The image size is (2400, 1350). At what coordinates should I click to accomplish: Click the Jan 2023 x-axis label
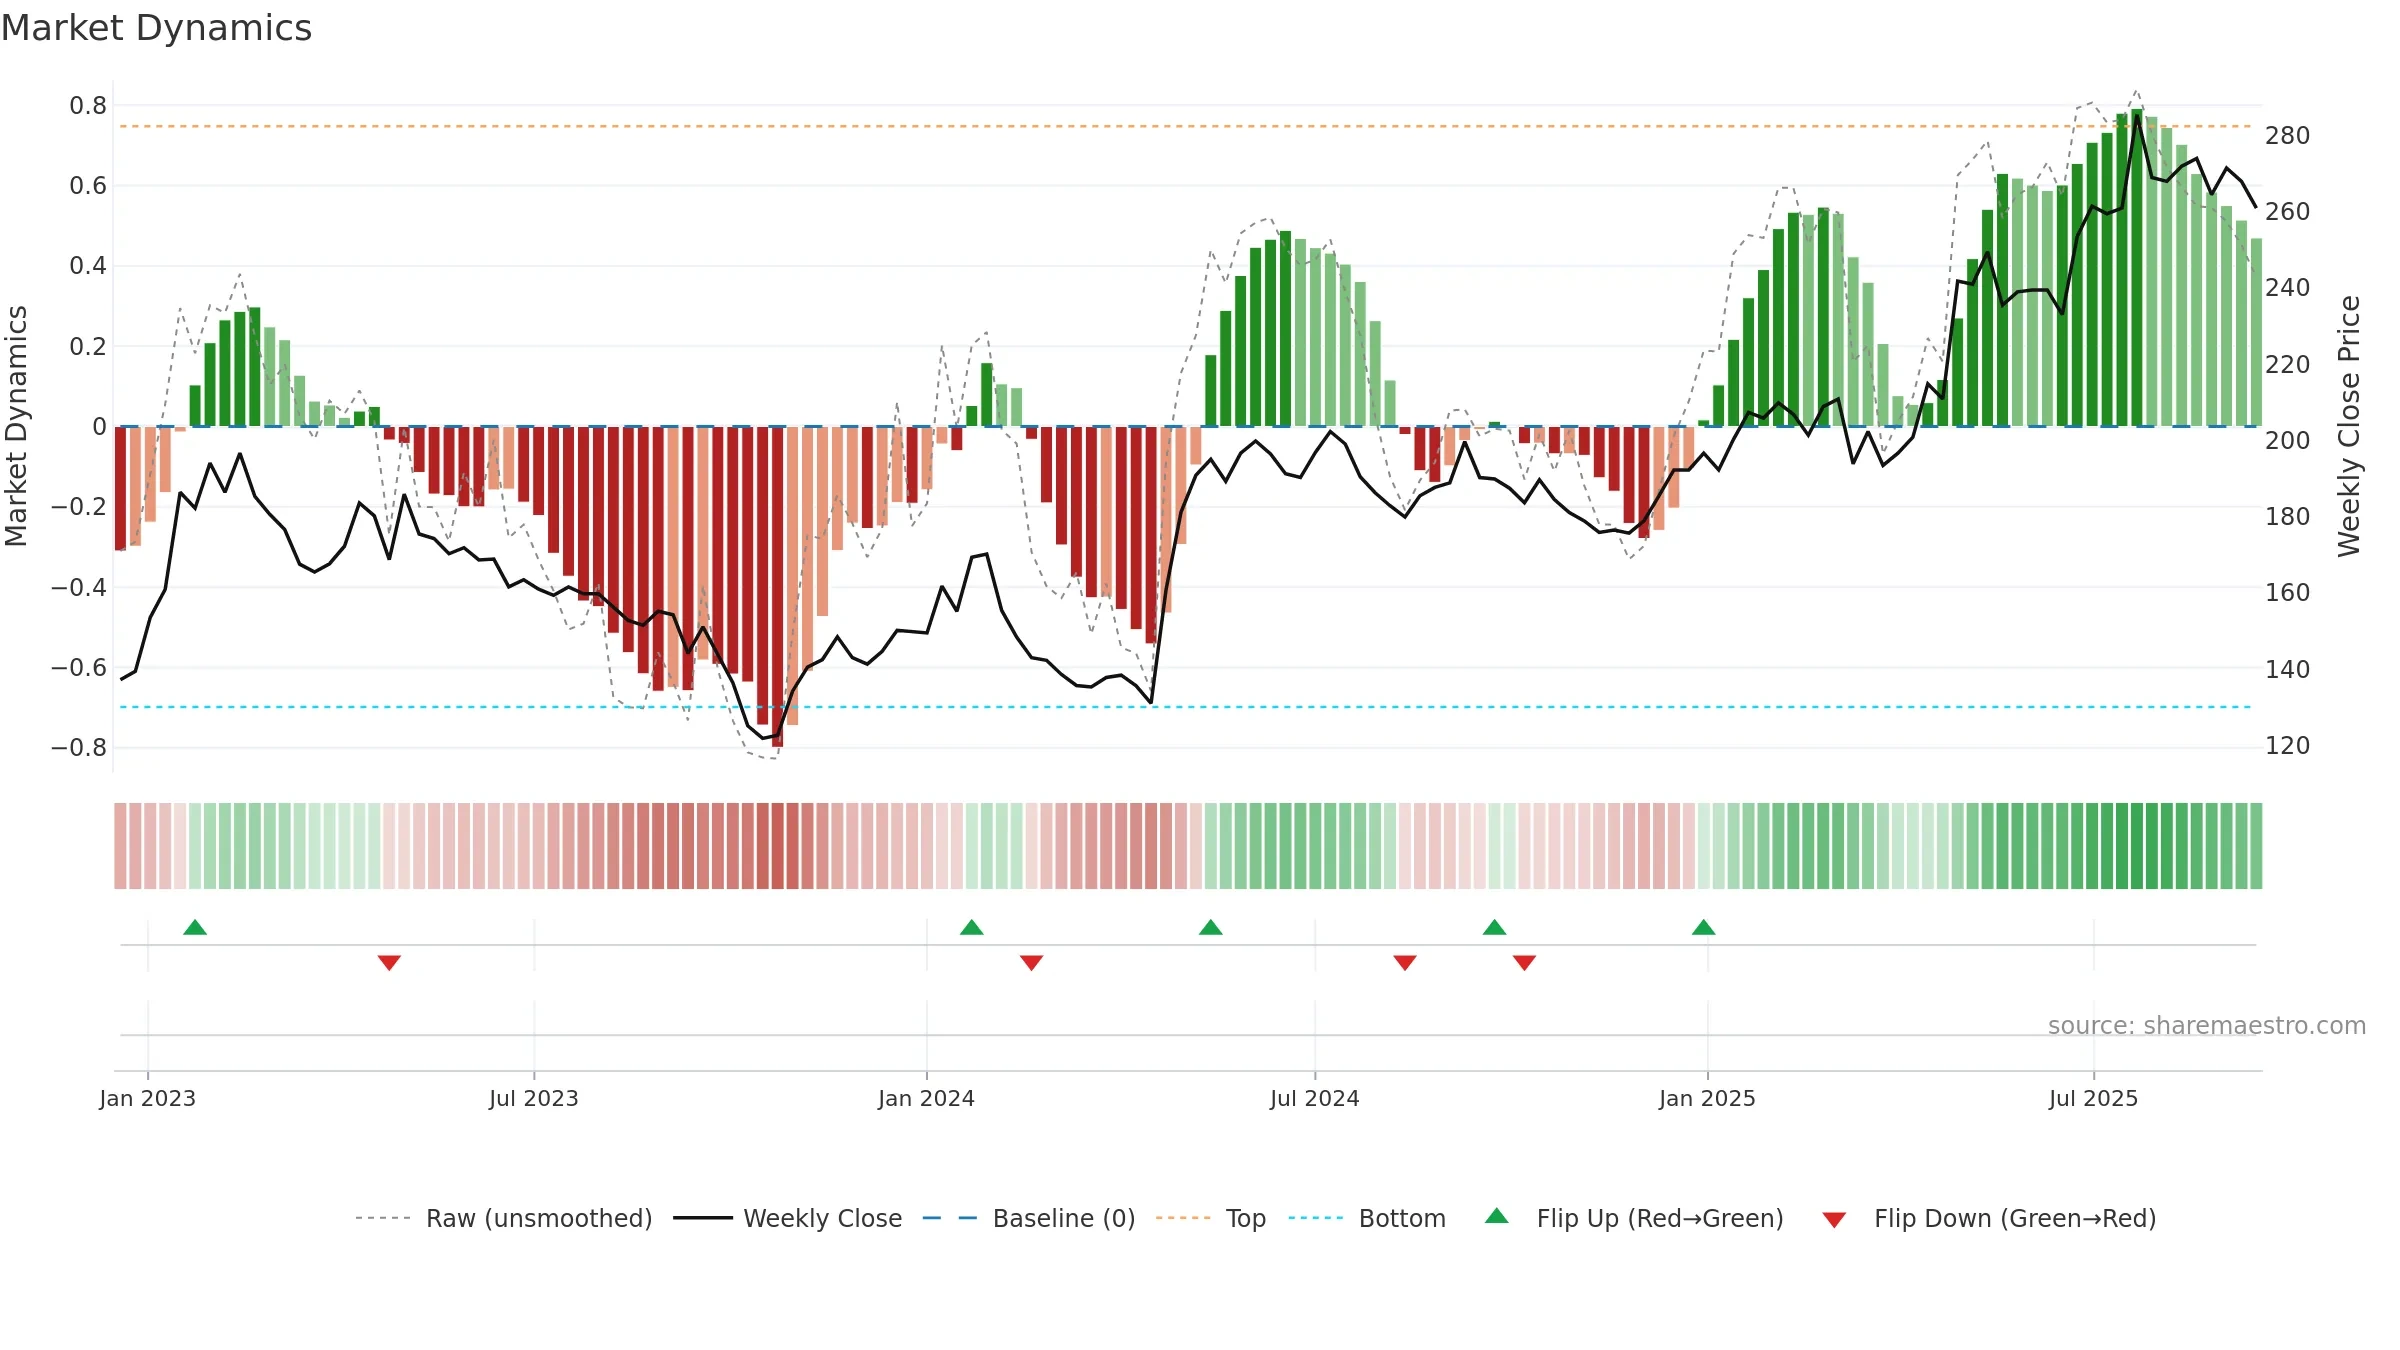click(148, 1098)
